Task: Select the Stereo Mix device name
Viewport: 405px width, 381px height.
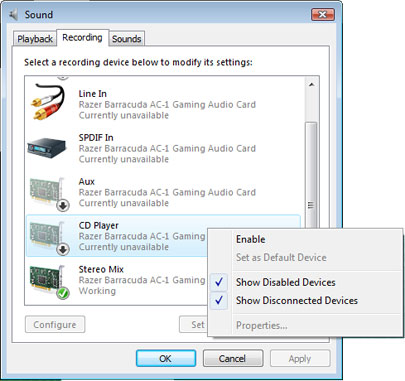Action: [x=101, y=269]
